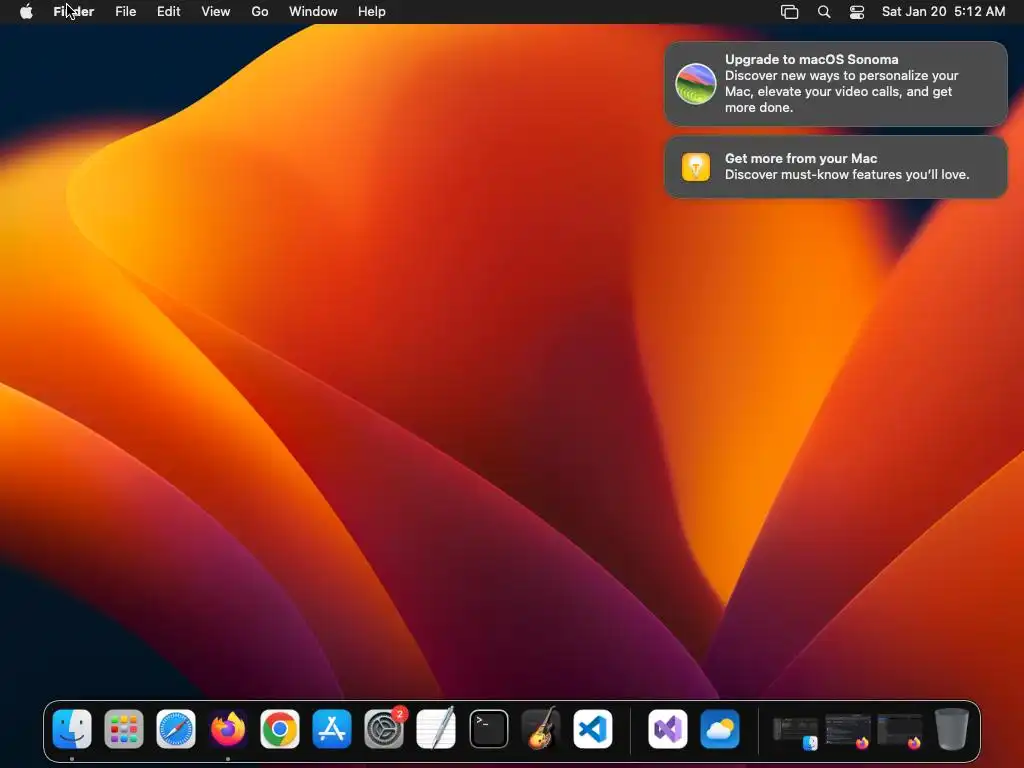Open the App Store icon
The height and width of the screenshot is (768, 1024).
coord(332,729)
